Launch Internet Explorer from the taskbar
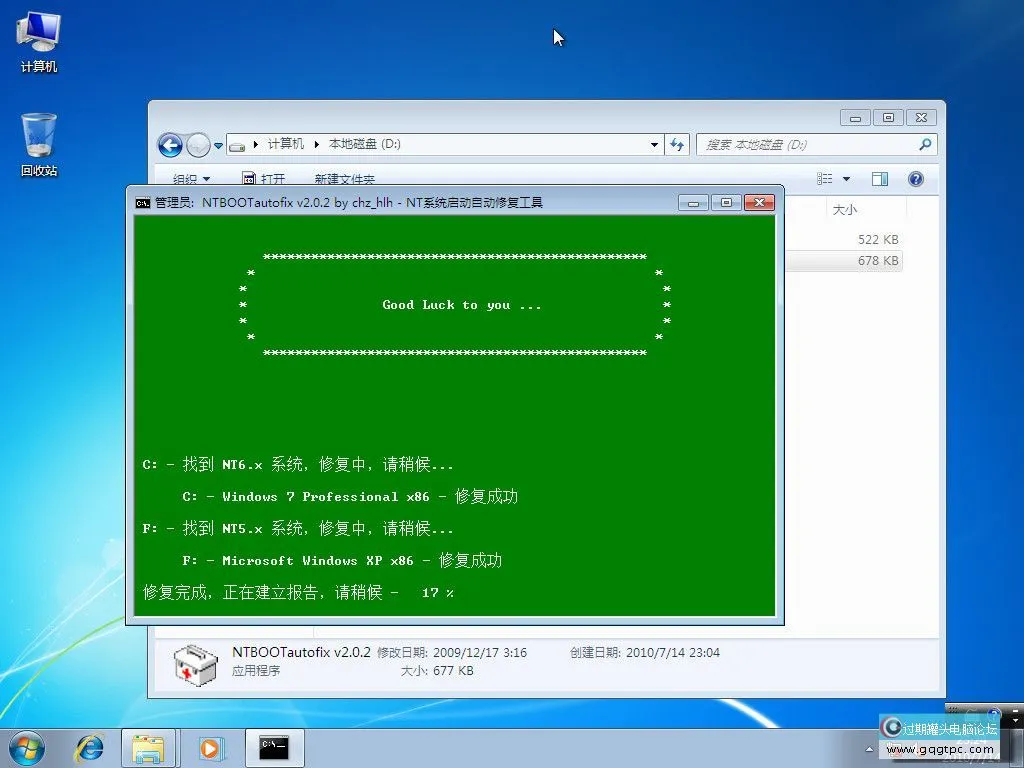1024x768 pixels. [x=89, y=747]
